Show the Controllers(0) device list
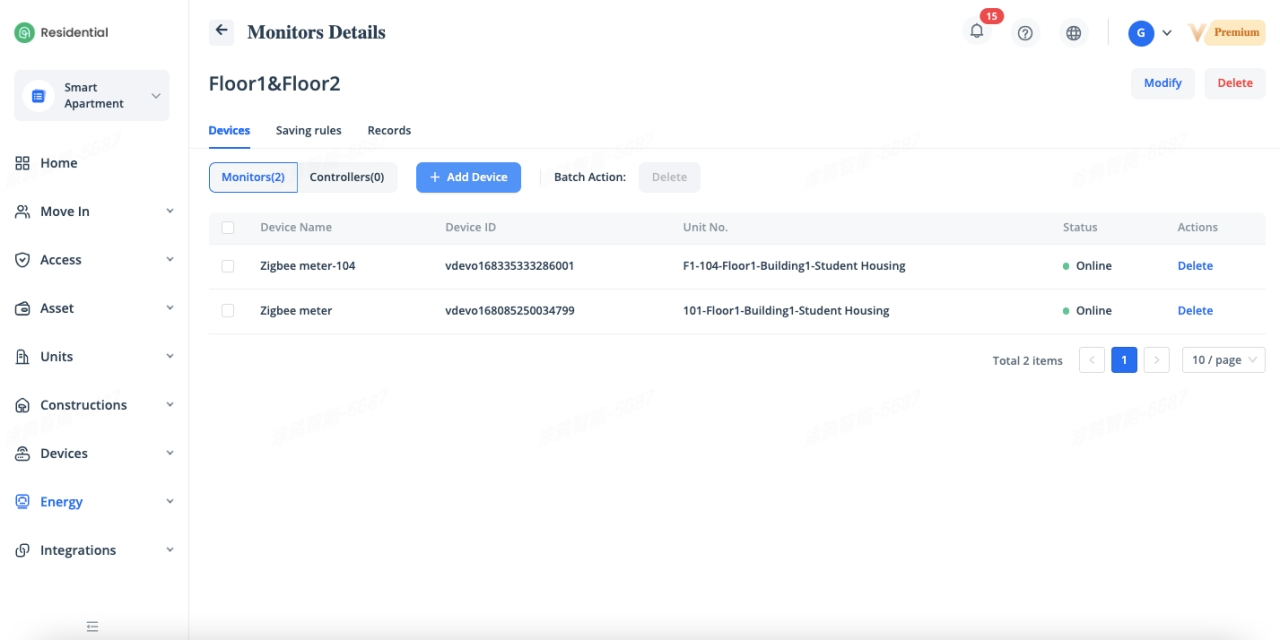This screenshot has height=640, width=1280. coord(346,177)
